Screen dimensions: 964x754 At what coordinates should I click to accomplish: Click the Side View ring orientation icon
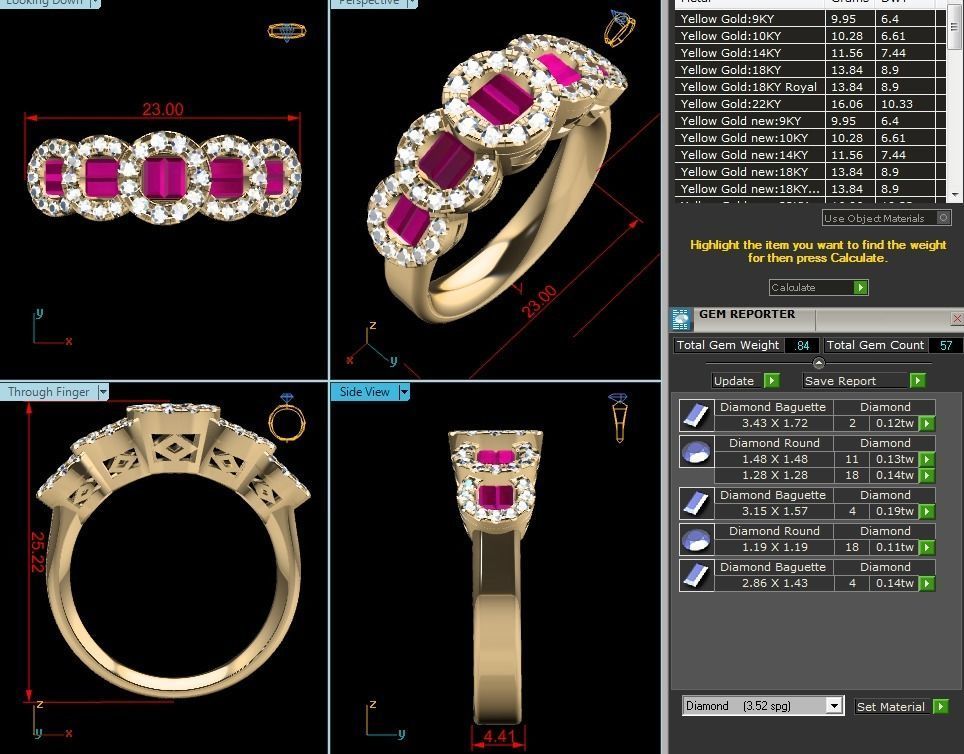point(618,418)
